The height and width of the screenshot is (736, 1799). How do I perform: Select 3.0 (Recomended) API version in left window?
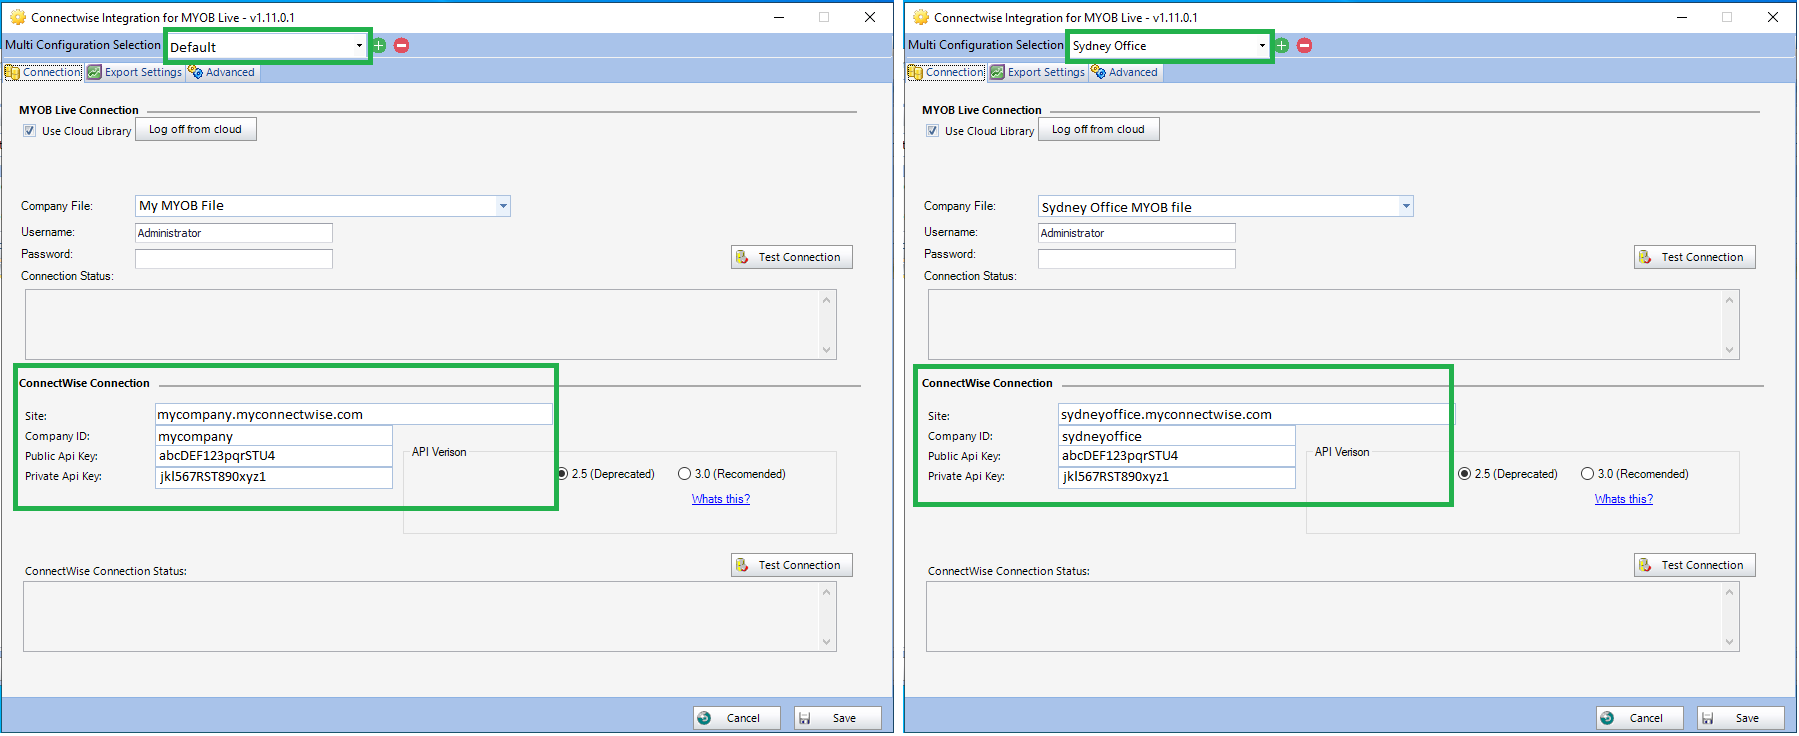tap(684, 474)
